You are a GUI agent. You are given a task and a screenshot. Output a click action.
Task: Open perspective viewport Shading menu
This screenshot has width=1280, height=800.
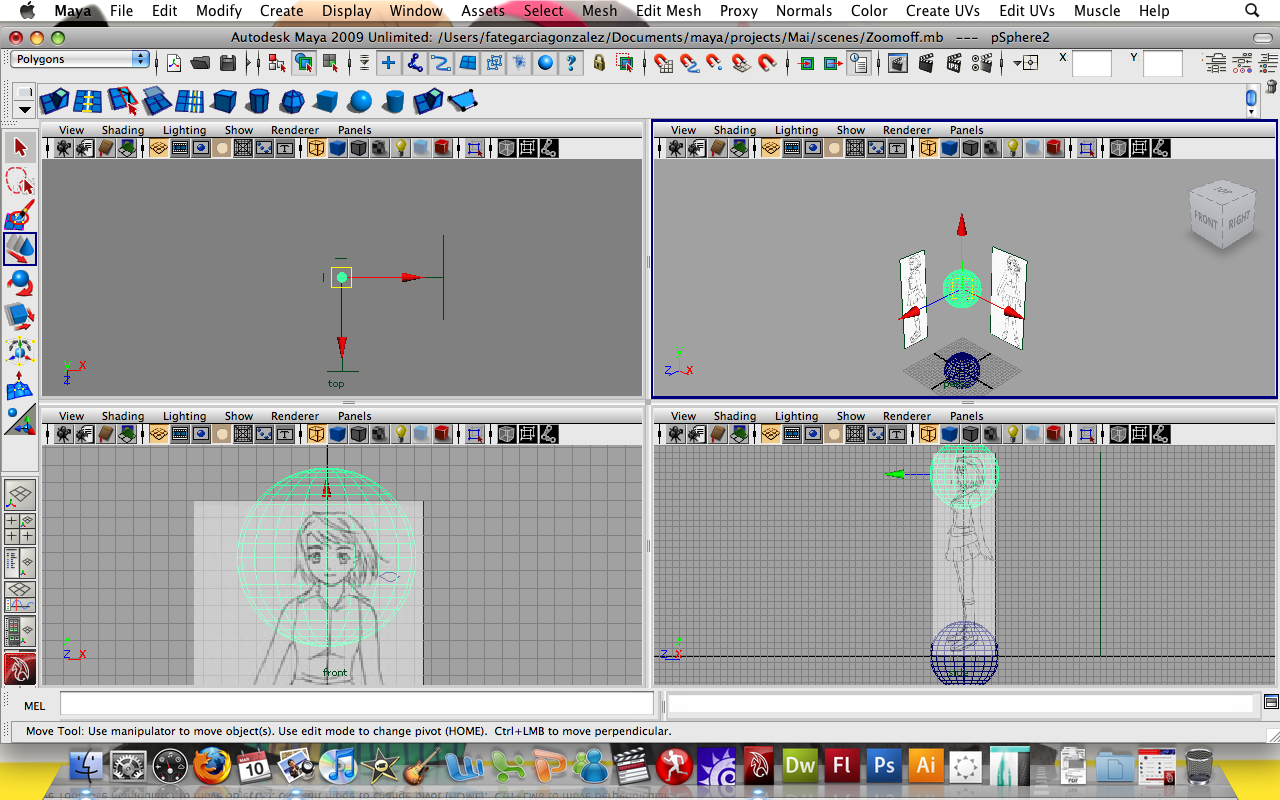[x=735, y=130]
